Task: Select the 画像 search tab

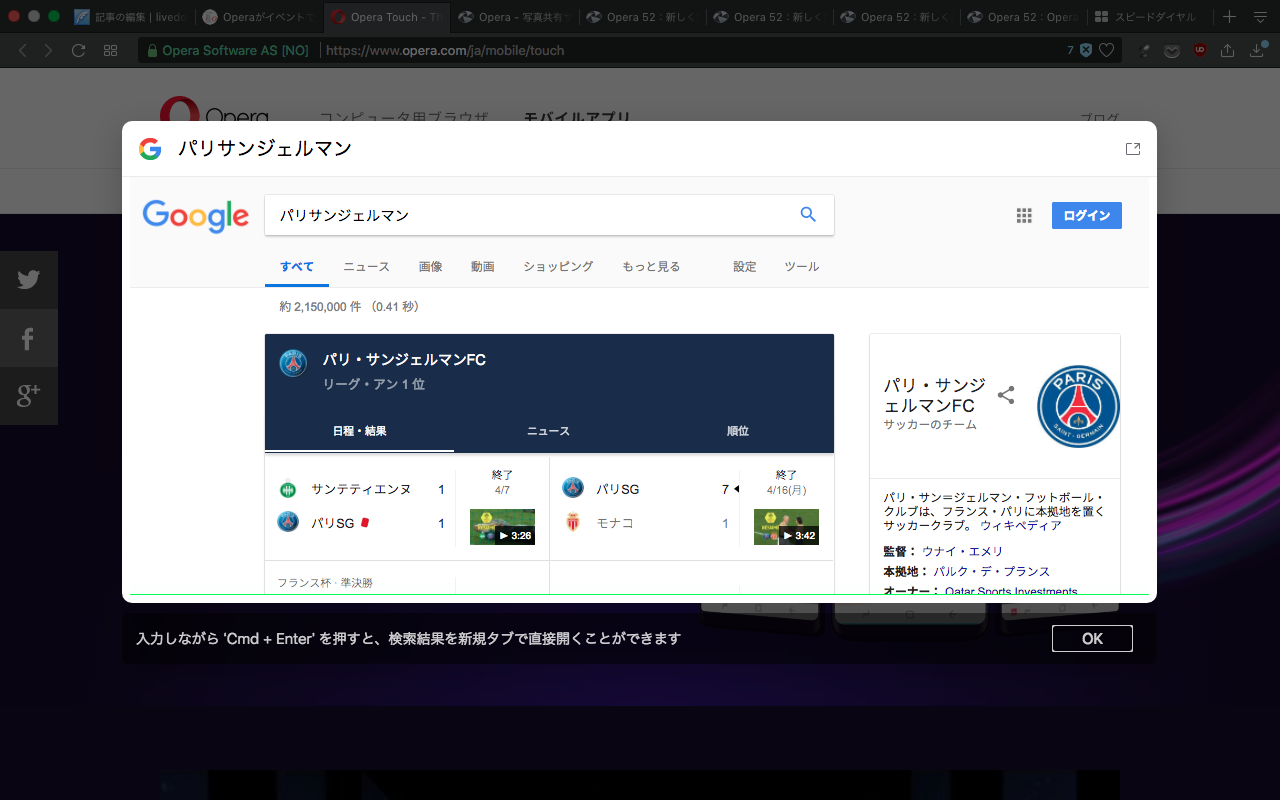Action: coord(430,267)
